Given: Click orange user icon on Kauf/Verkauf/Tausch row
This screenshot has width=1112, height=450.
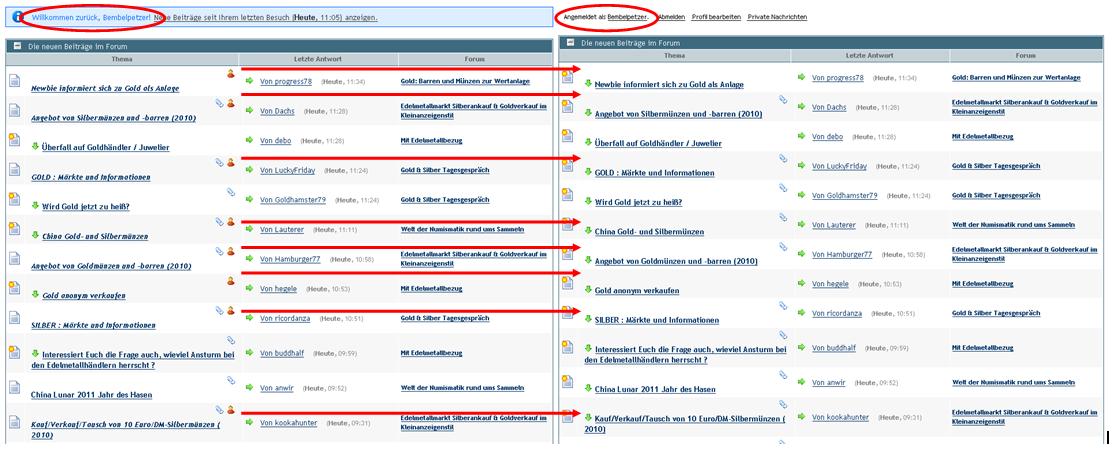Looking at the screenshot, I should coord(230,409).
